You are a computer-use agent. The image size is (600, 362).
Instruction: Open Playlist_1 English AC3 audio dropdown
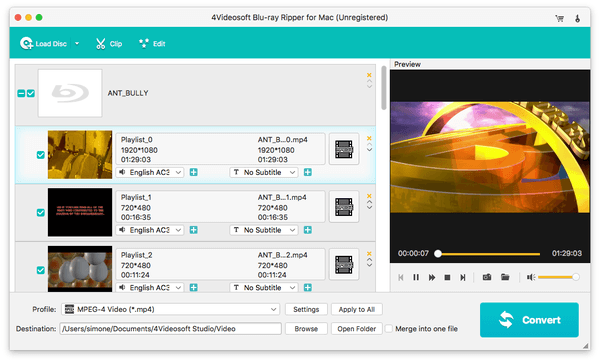coord(150,230)
